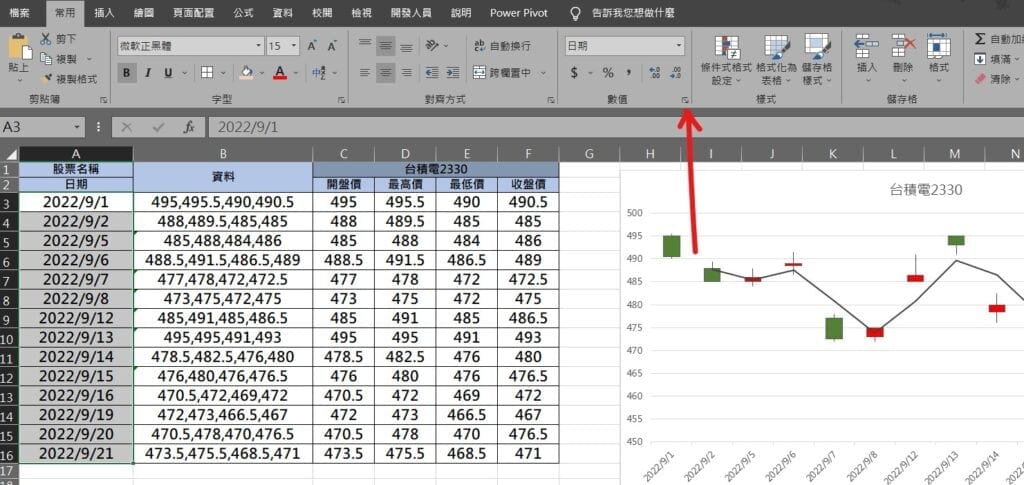Switch to the Data (資料) tab

[x=283, y=12]
